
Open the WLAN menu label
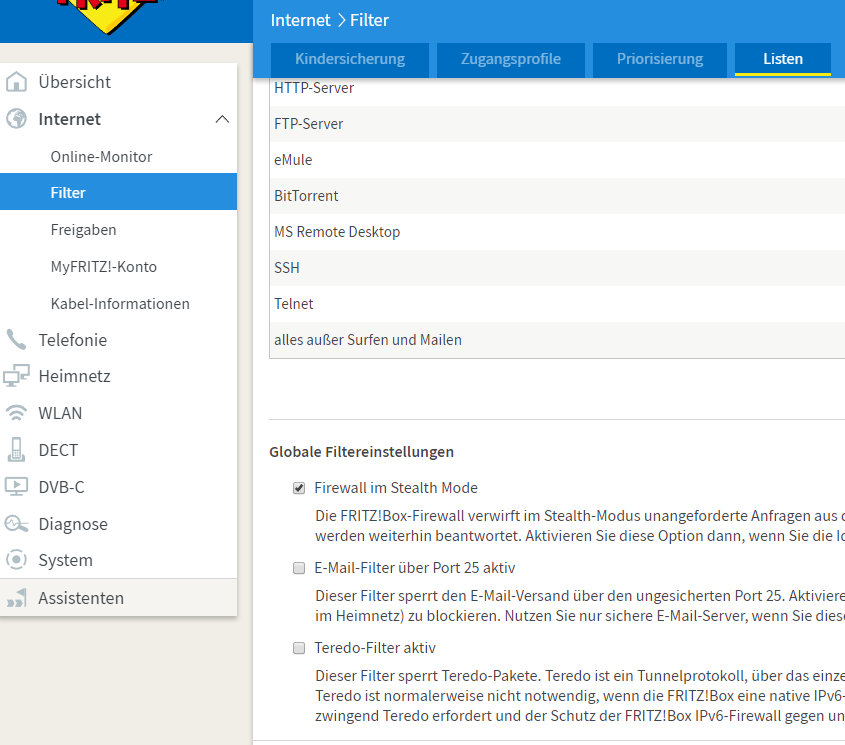[60, 413]
